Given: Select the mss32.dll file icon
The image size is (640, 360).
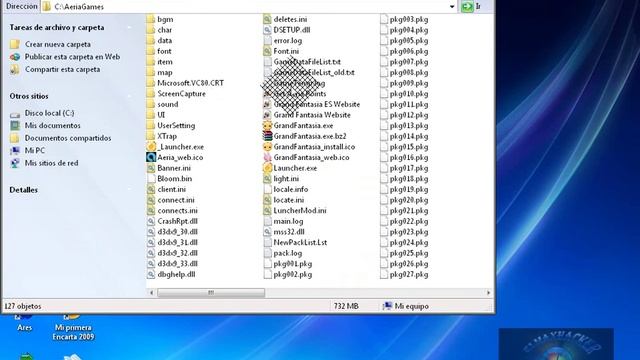Looking at the screenshot, I should click(267, 231).
